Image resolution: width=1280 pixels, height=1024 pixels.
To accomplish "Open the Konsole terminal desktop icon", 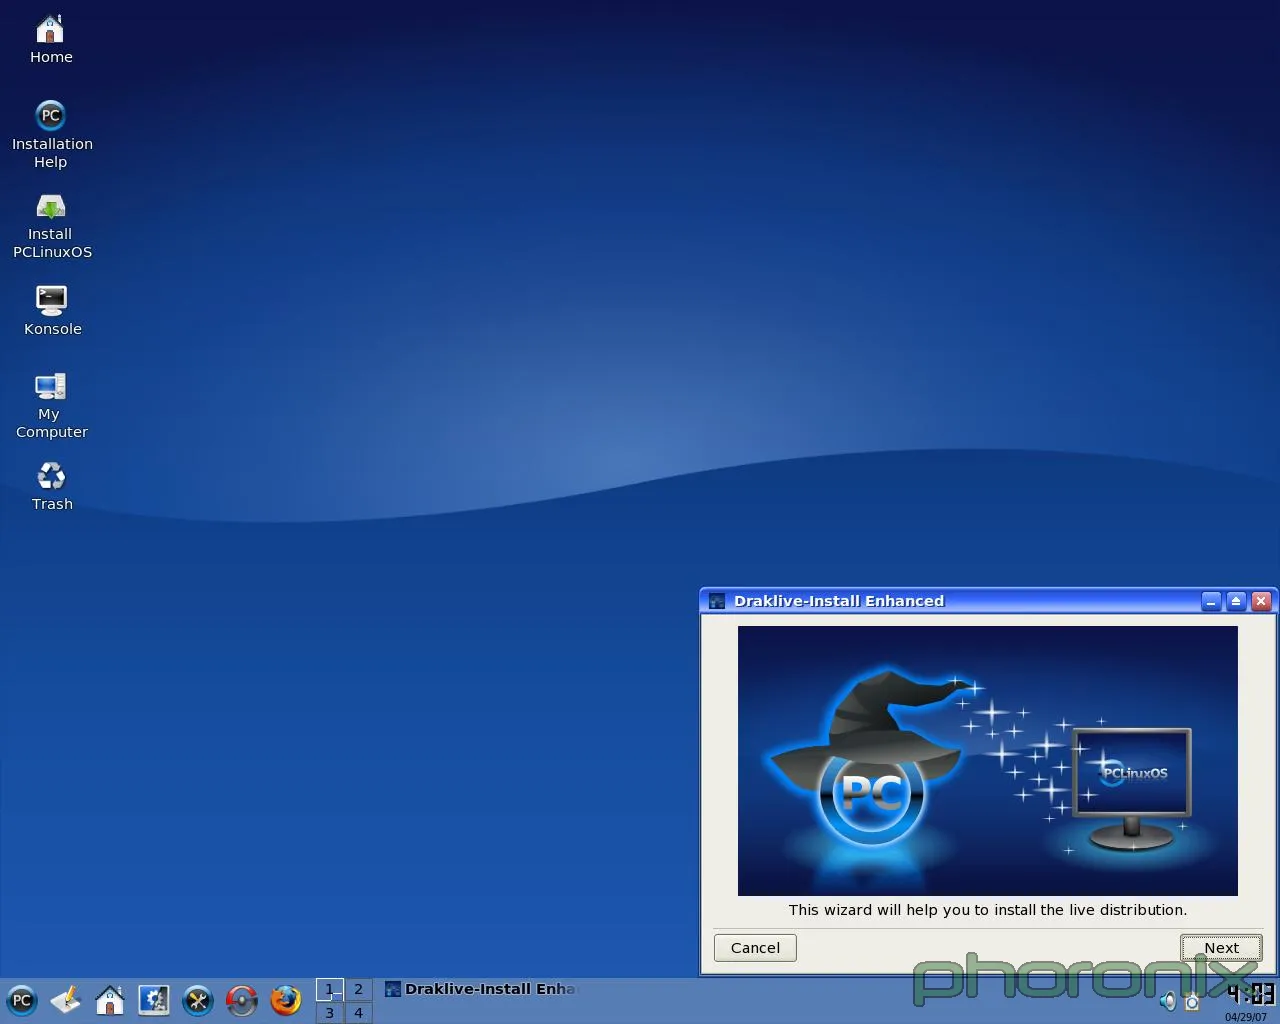I will tap(52, 310).
